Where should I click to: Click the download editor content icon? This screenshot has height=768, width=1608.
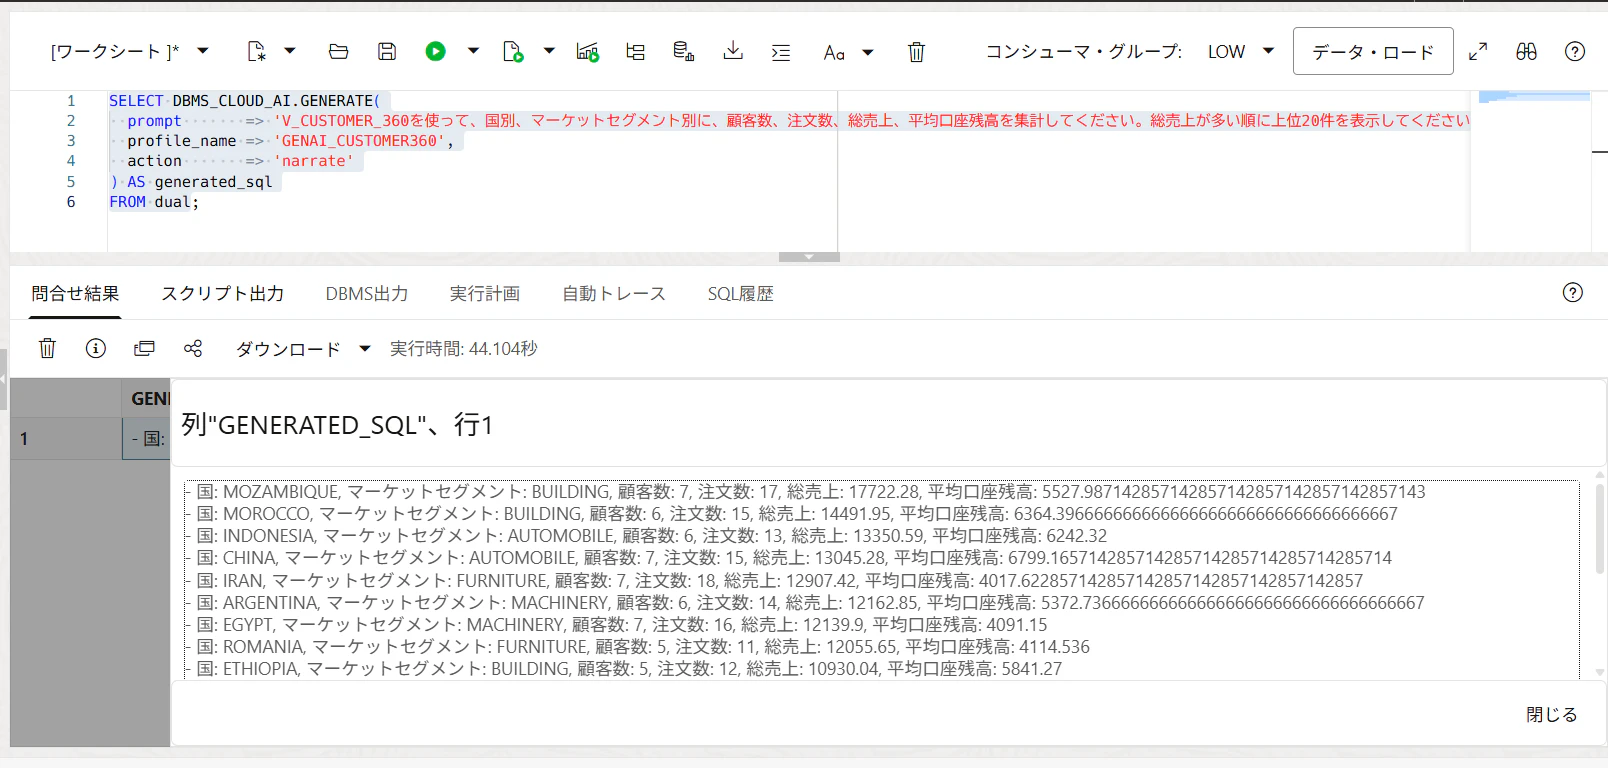point(733,51)
